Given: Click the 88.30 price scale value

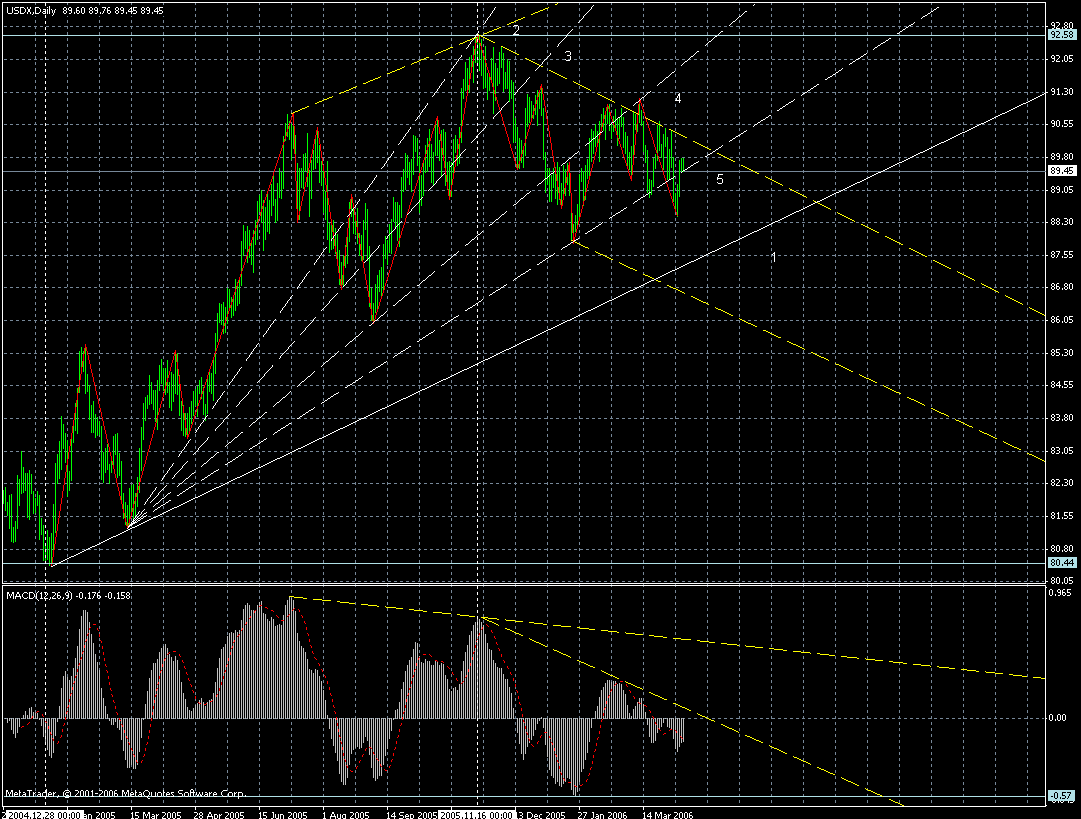Looking at the screenshot, I should coord(1062,222).
